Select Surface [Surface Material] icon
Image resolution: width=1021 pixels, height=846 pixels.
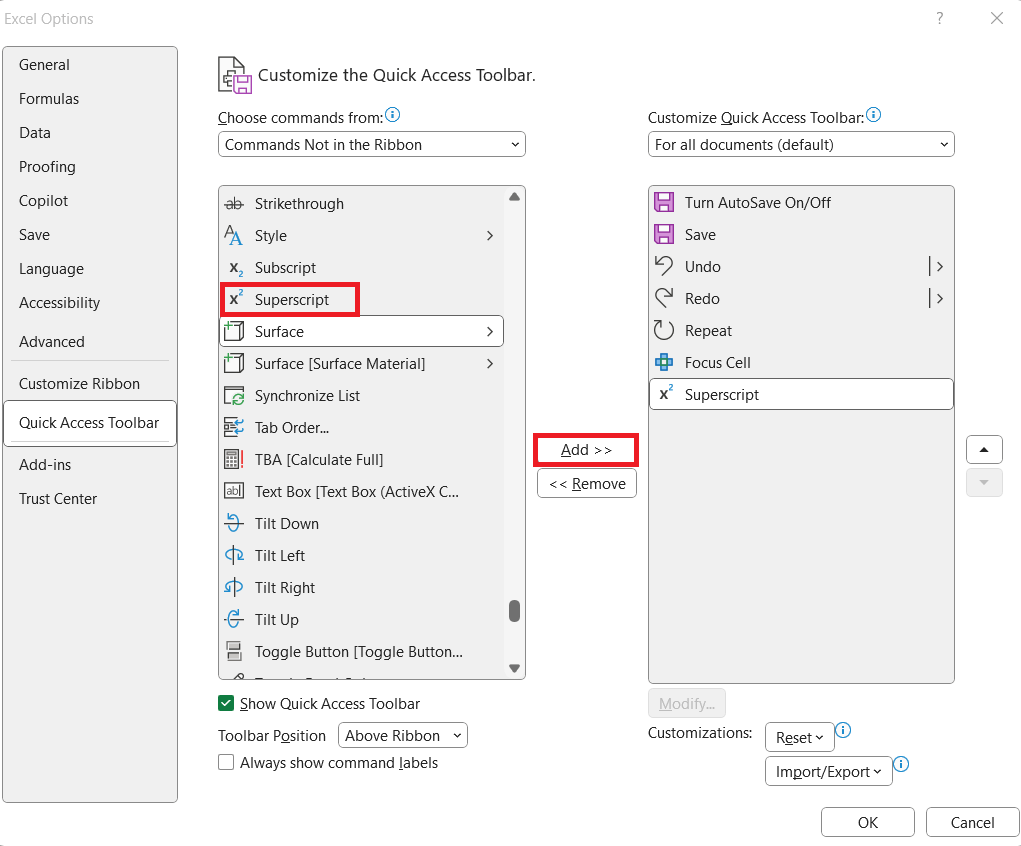[234, 363]
